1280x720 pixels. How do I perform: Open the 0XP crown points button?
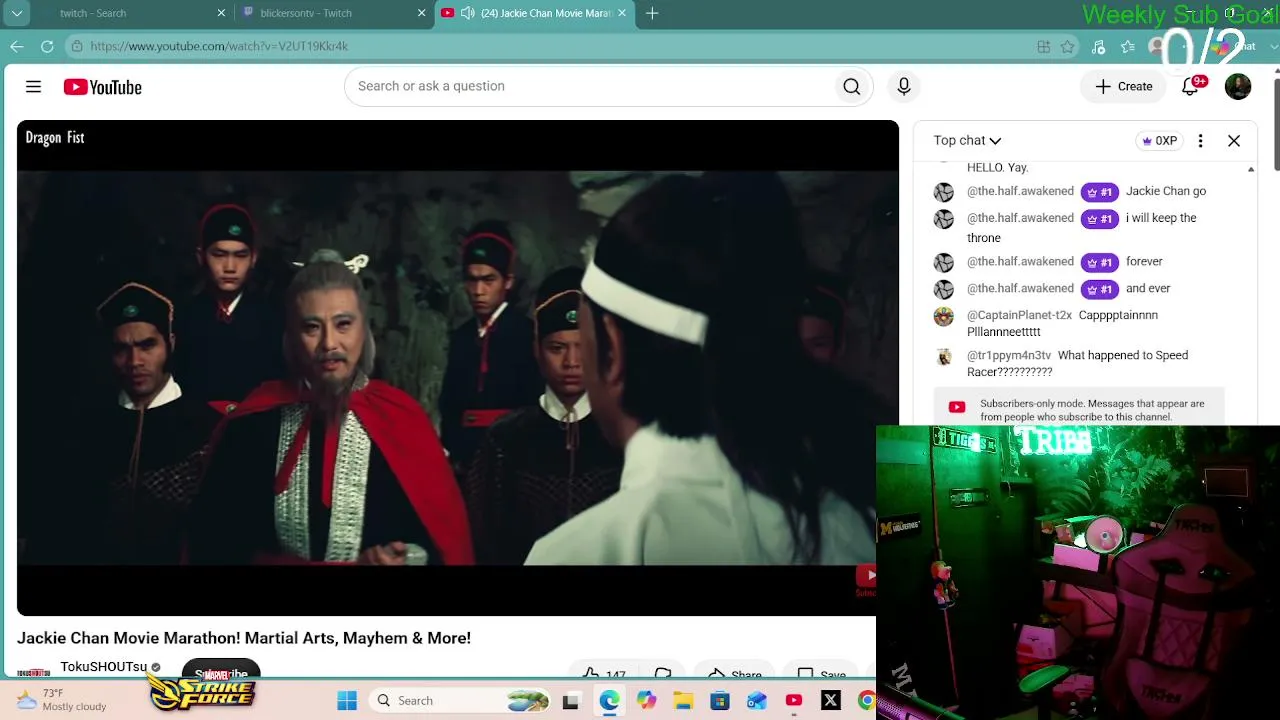click(x=1159, y=141)
